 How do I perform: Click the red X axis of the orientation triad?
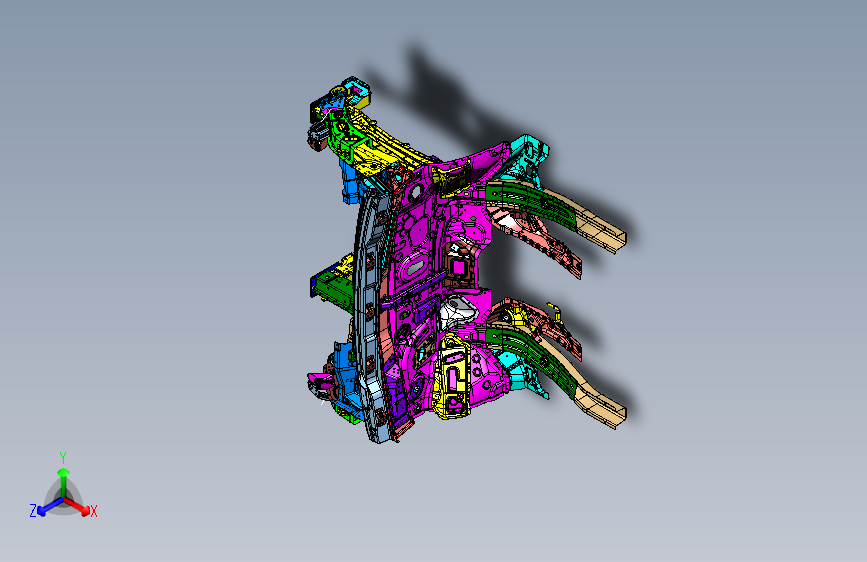79,507
